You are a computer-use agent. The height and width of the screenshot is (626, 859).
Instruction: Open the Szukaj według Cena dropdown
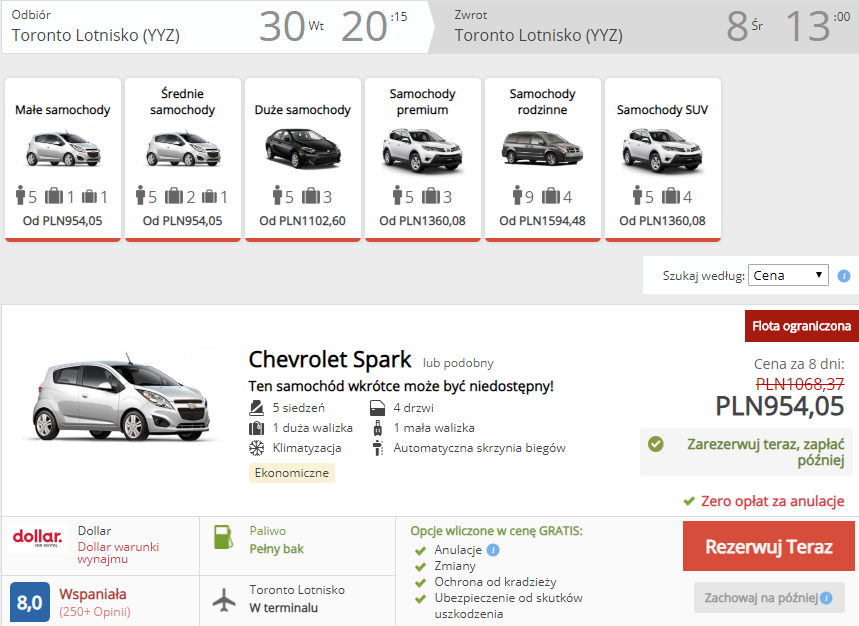pos(788,275)
